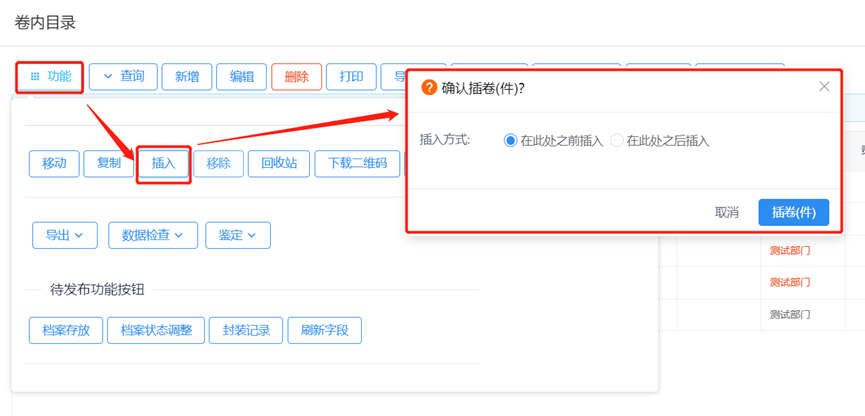Choose 移动 in the function panel
Viewport: 865px width, 416px height.
coord(54,163)
